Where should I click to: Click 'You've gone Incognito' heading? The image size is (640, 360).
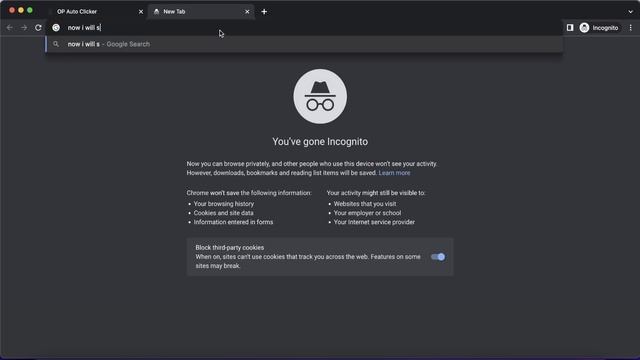(x=320, y=142)
